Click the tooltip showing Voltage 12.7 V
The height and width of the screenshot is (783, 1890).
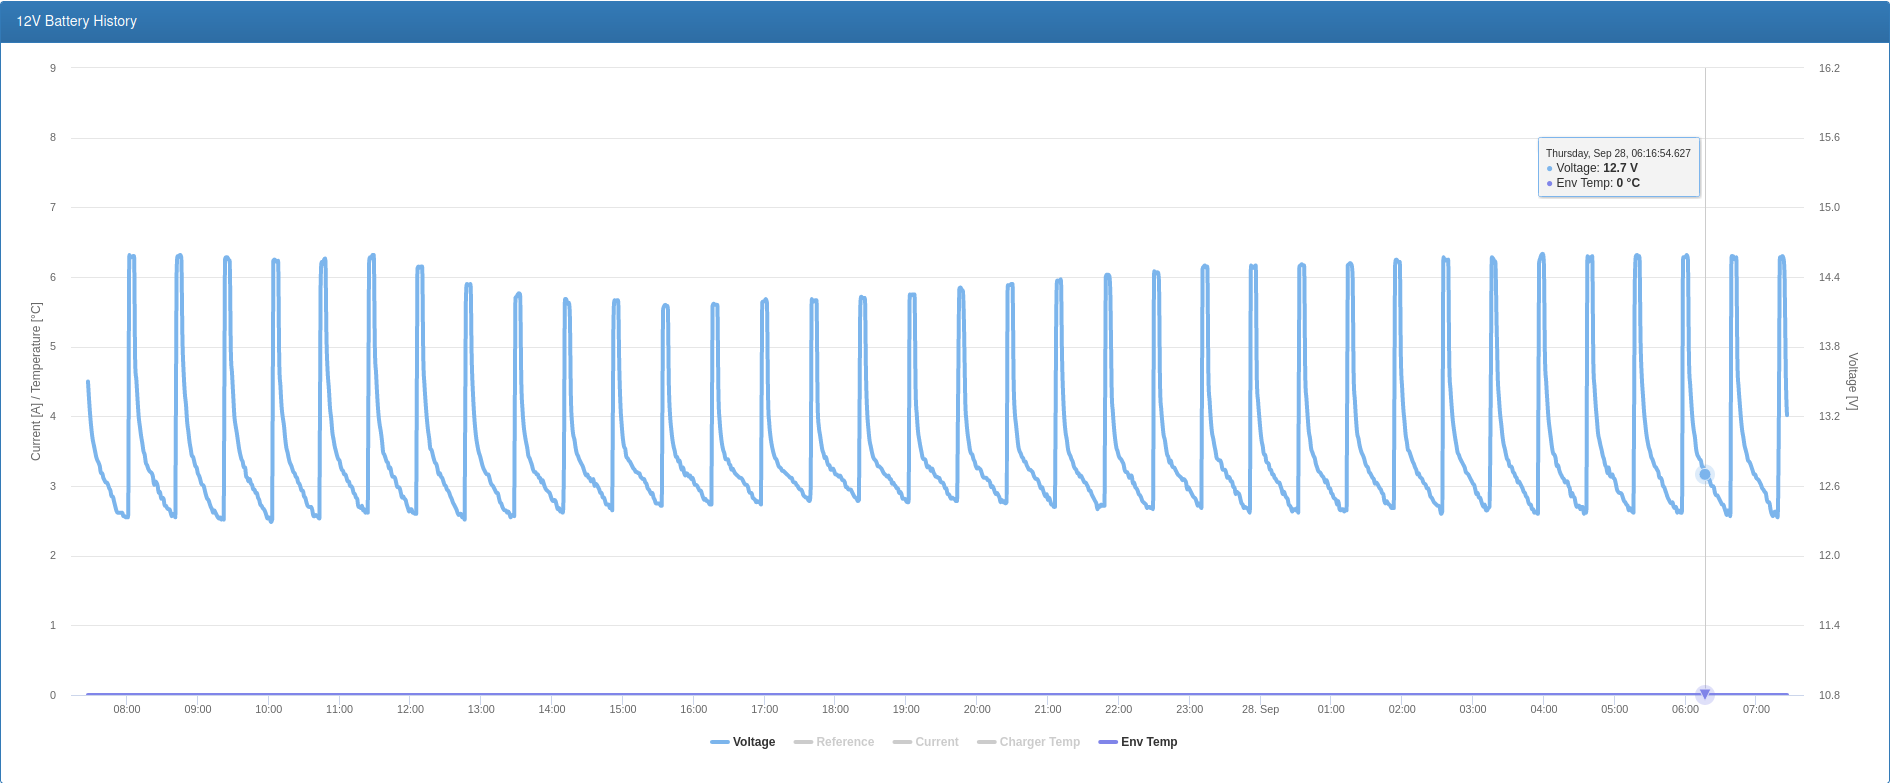[1618, 168]
